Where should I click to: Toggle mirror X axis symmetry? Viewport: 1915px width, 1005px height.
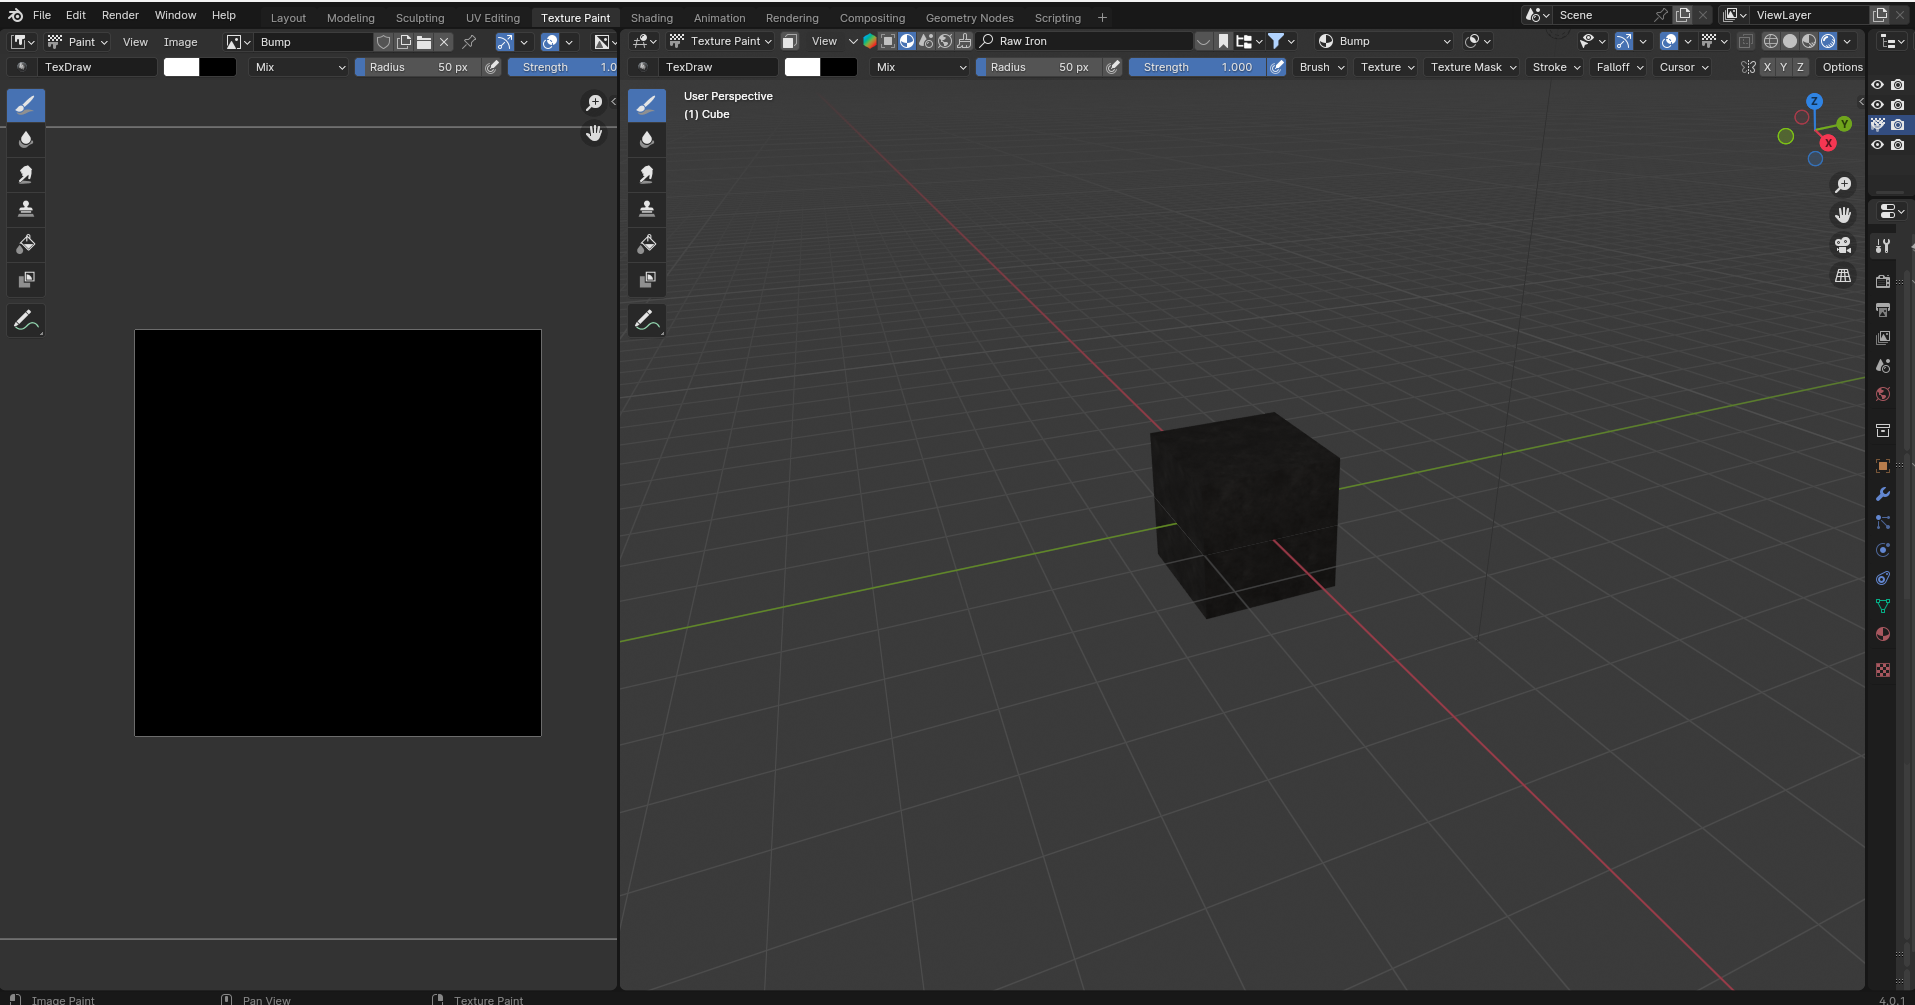point(1767,67)
